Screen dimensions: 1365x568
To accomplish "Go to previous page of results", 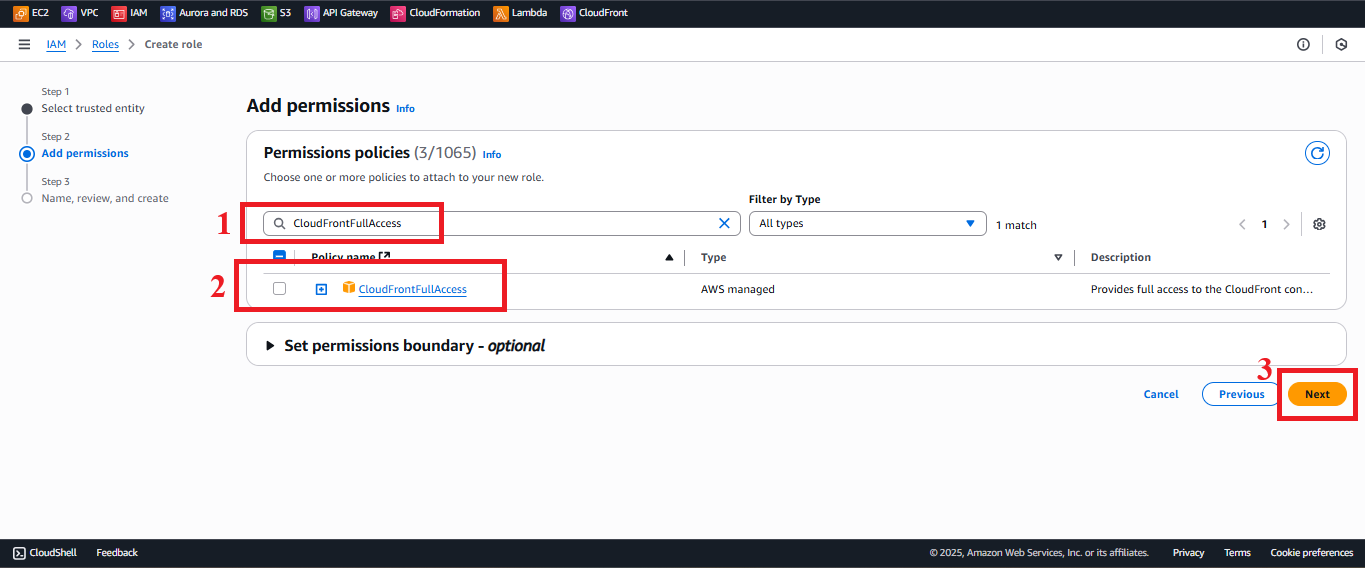I will 1242,224.
